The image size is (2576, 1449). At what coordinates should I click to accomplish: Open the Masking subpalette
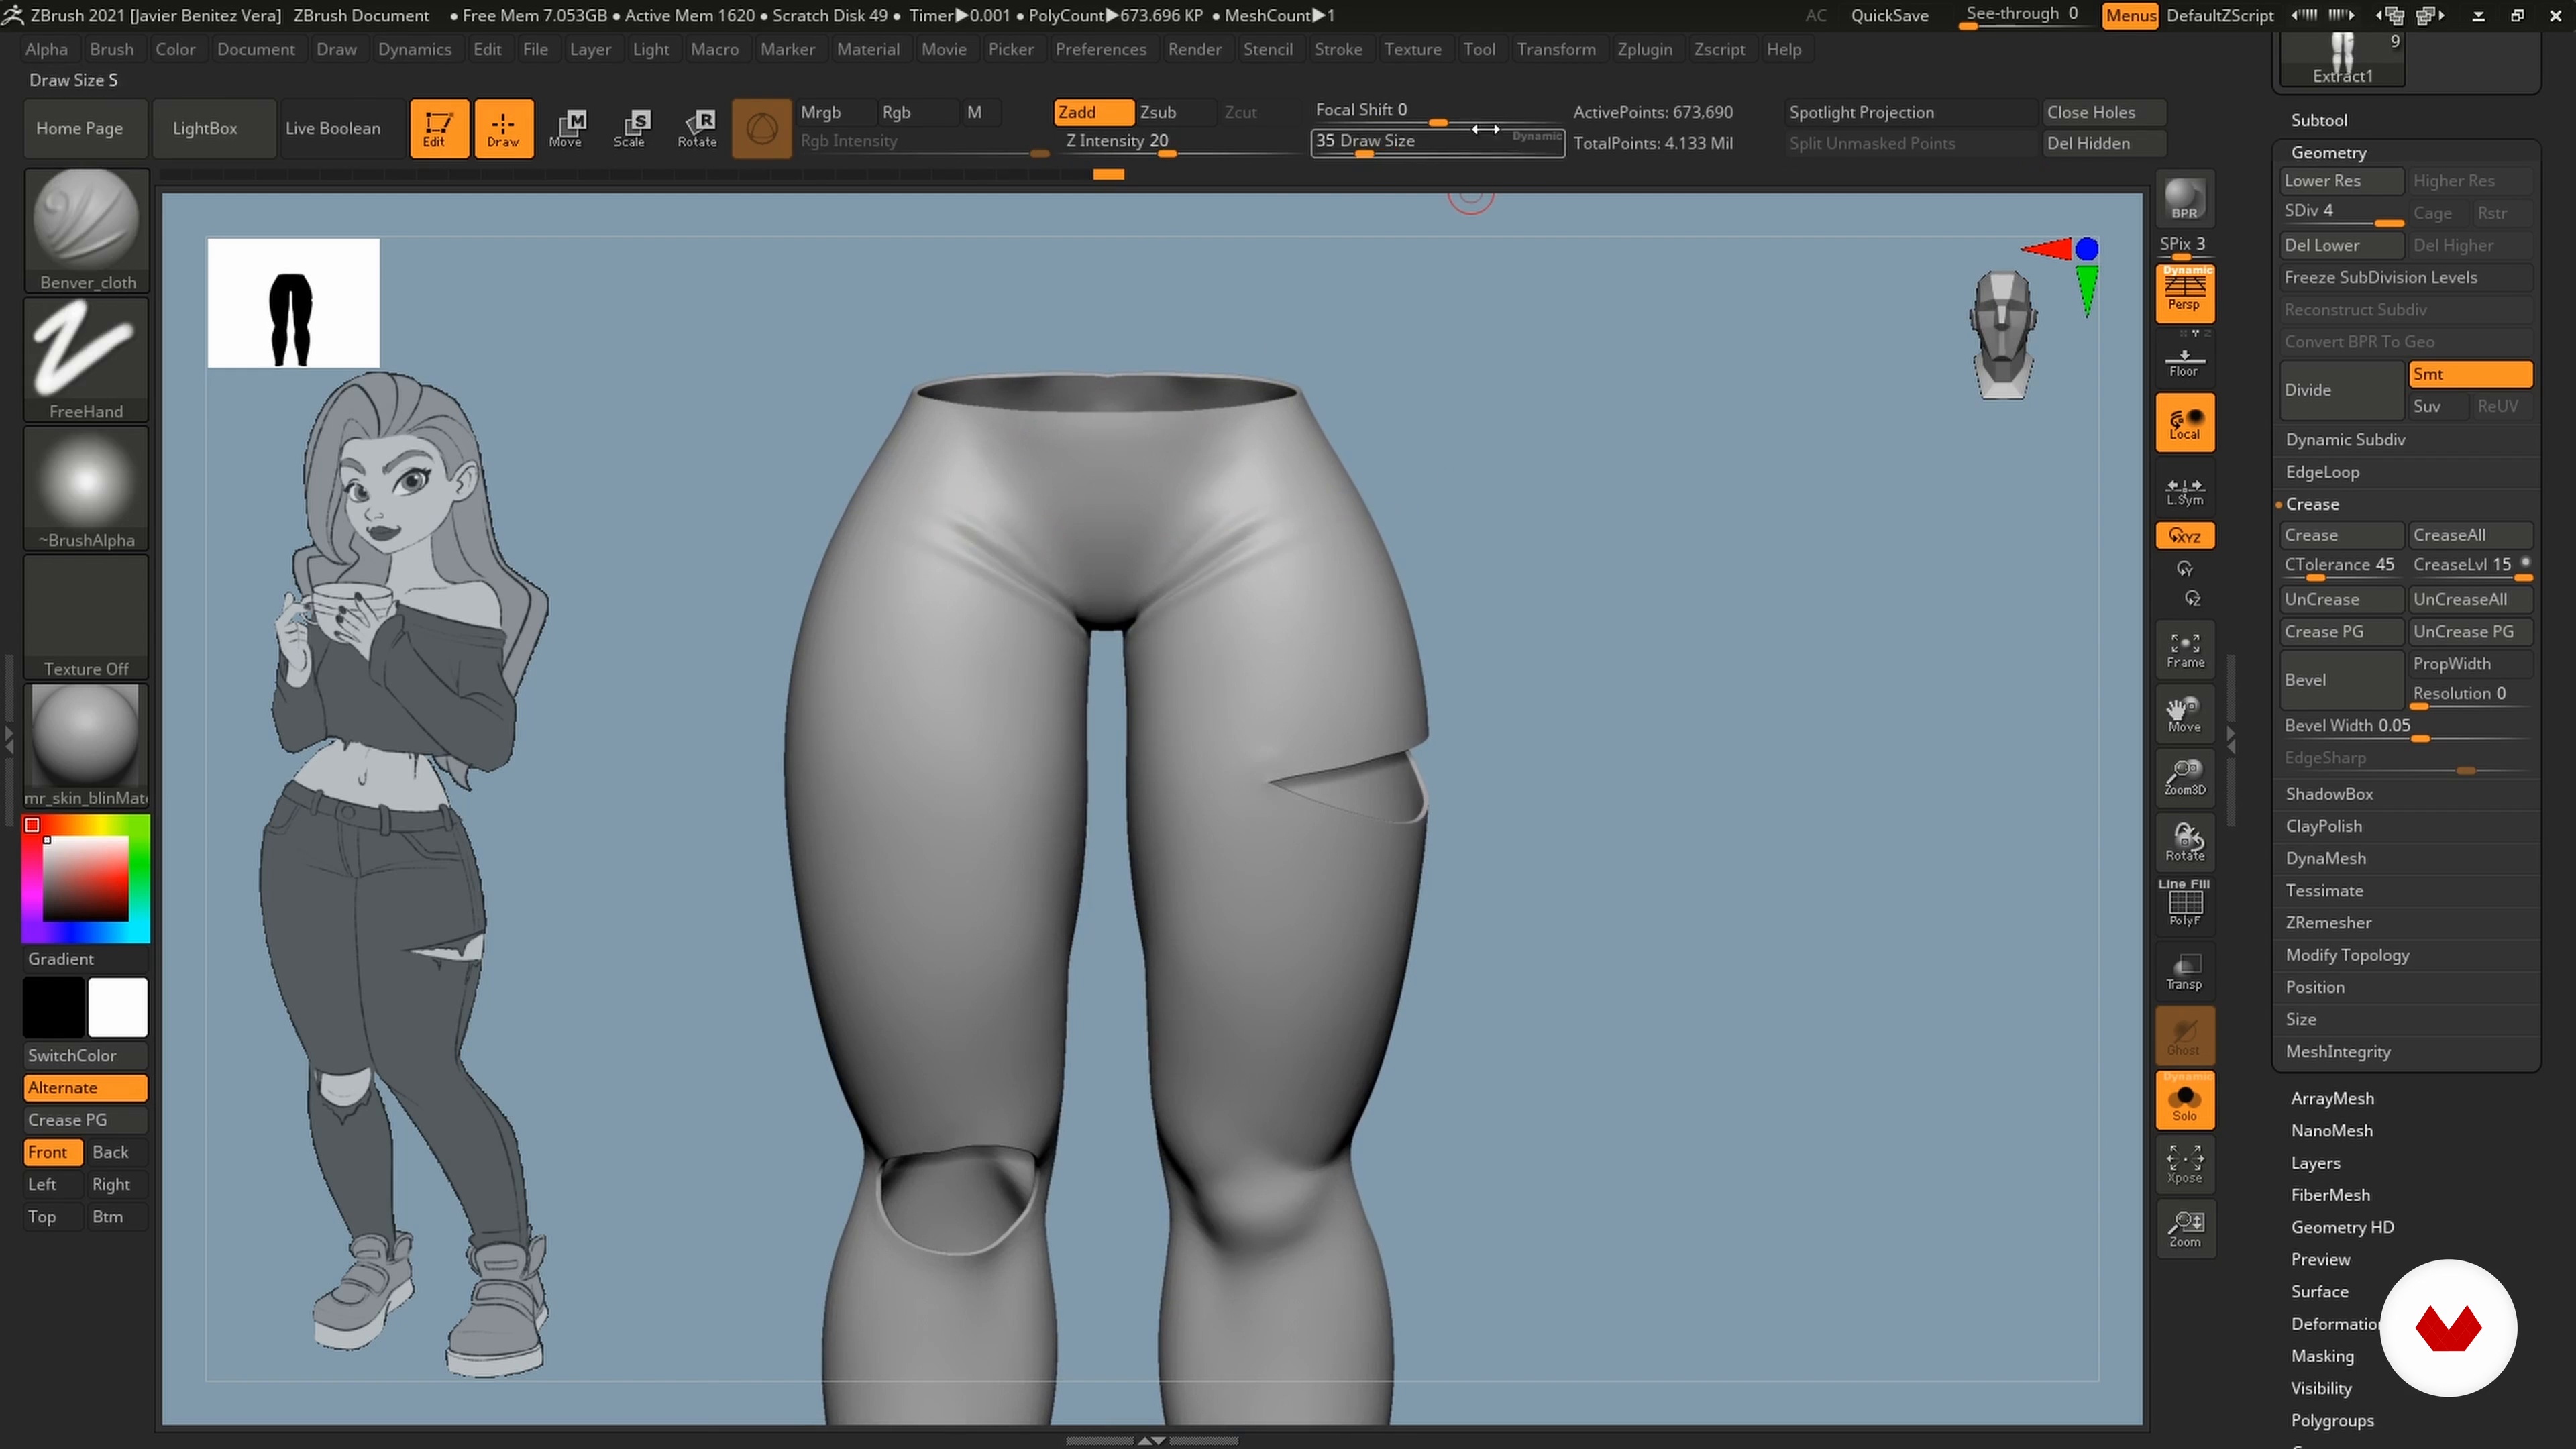point(2322,1355)
